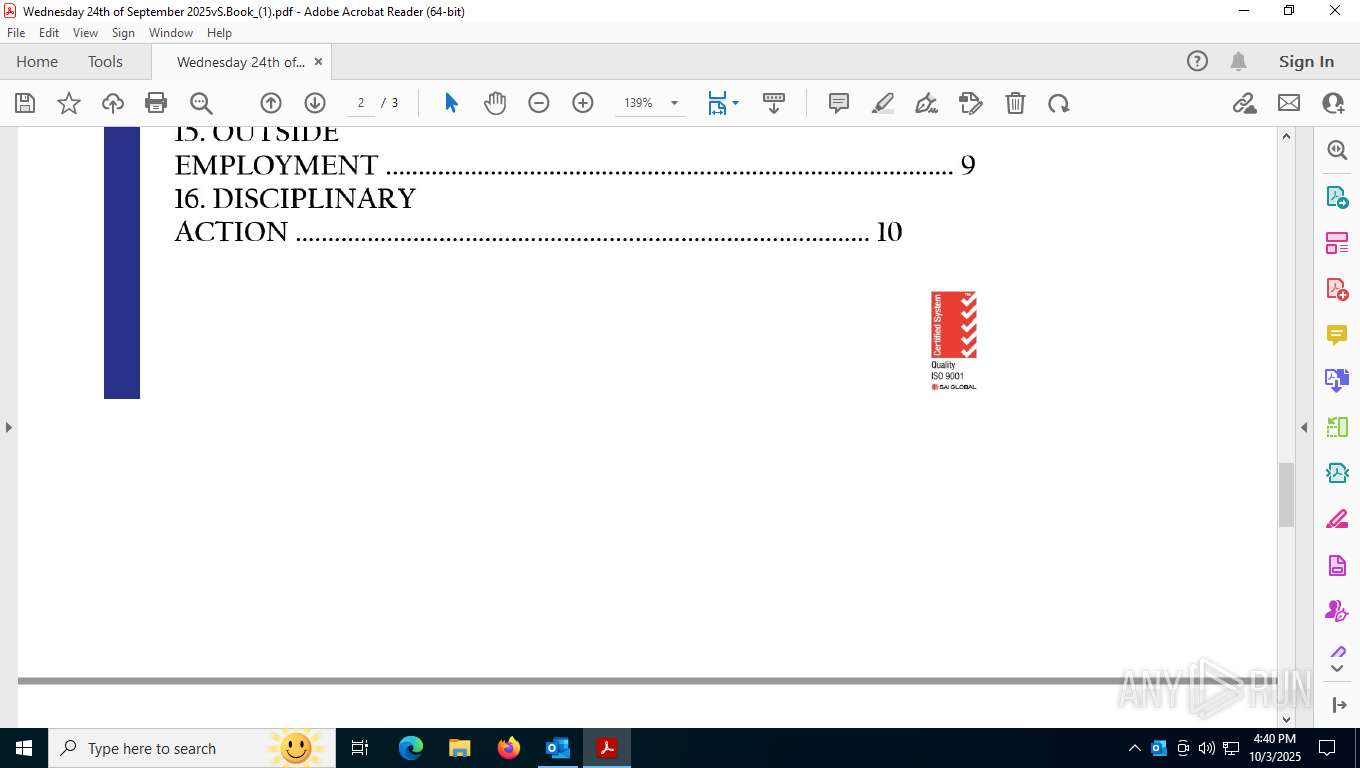Show more tools with down chevron
The height and width of the screenshot is (768, 1360).
(1337, 667)
